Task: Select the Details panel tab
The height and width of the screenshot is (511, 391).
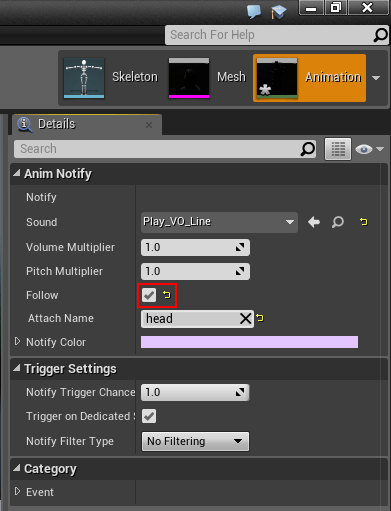Action: tap(87, 124)
